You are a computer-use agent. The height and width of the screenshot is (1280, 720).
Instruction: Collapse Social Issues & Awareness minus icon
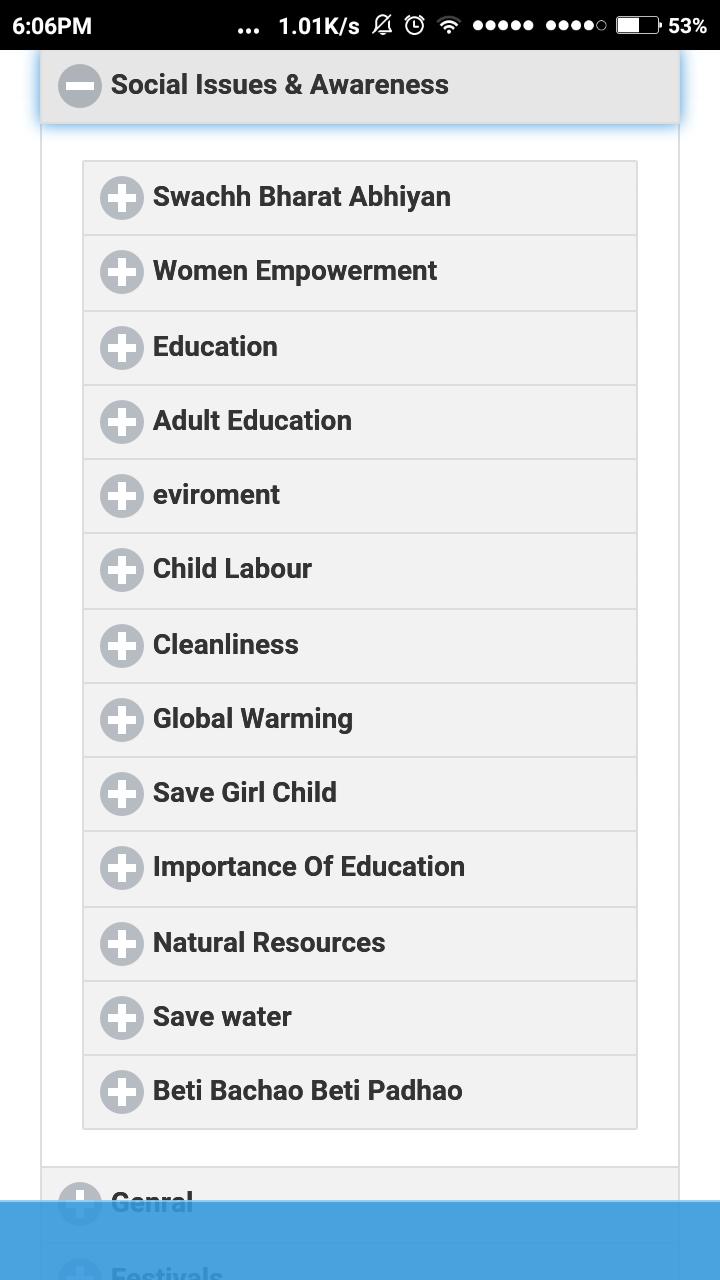click(80, 86)
